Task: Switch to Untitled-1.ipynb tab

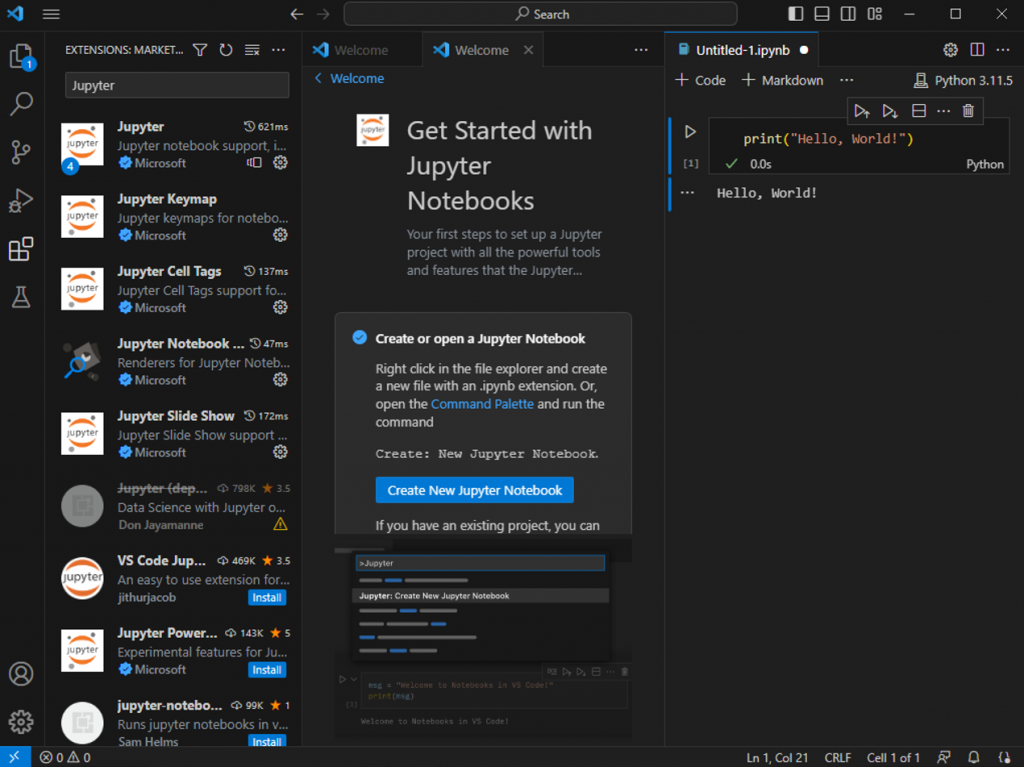Action: [742, 50]
